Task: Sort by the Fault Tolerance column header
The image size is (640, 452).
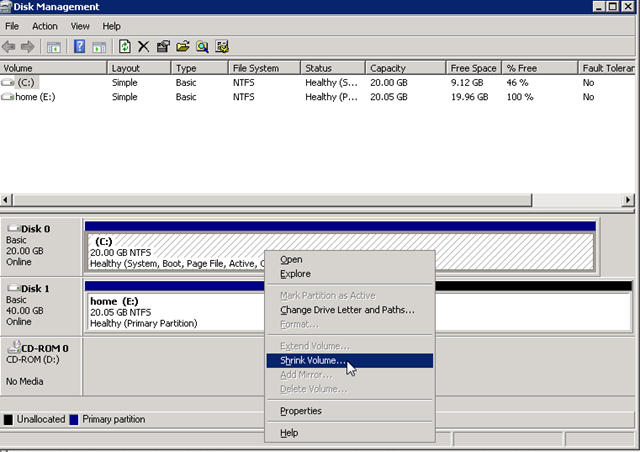Action: tap(607, 68)
